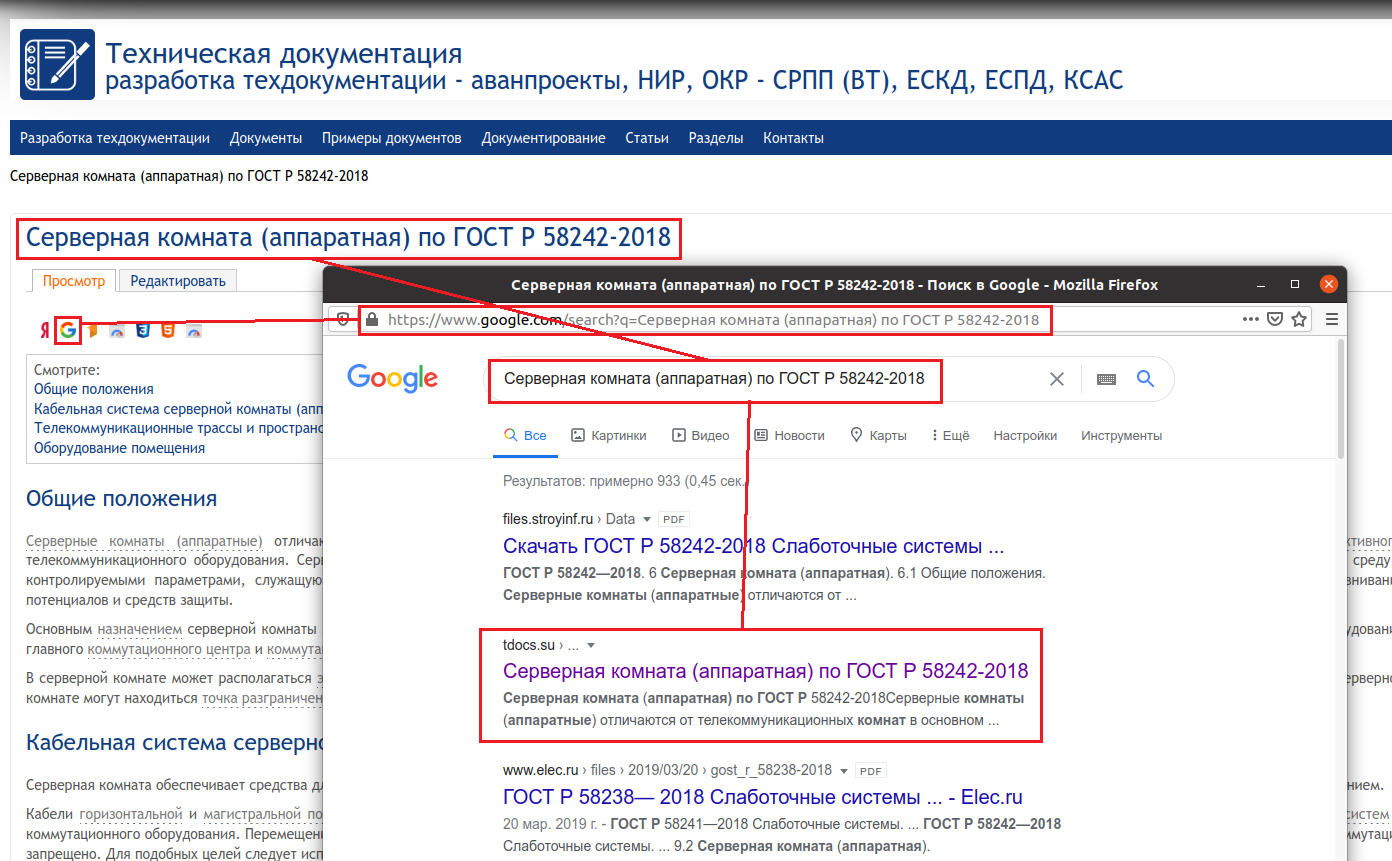Open the 'Редактировать' edit tab
This screenshot has width=1392, height=861.
[x=178, y=281]
